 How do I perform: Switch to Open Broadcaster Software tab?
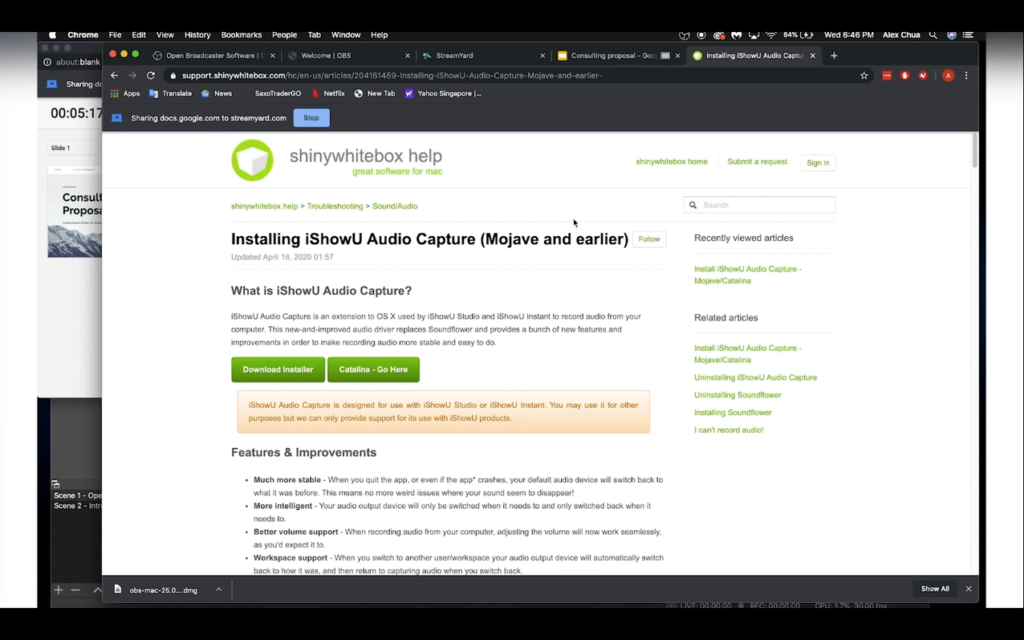[214, 56]
